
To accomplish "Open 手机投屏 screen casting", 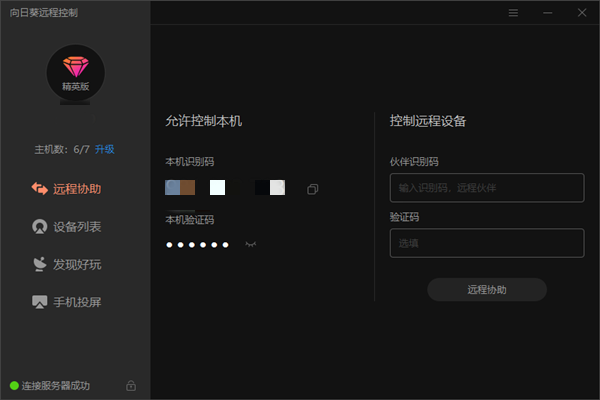I will pyautogui.click(x=67, y=301).
